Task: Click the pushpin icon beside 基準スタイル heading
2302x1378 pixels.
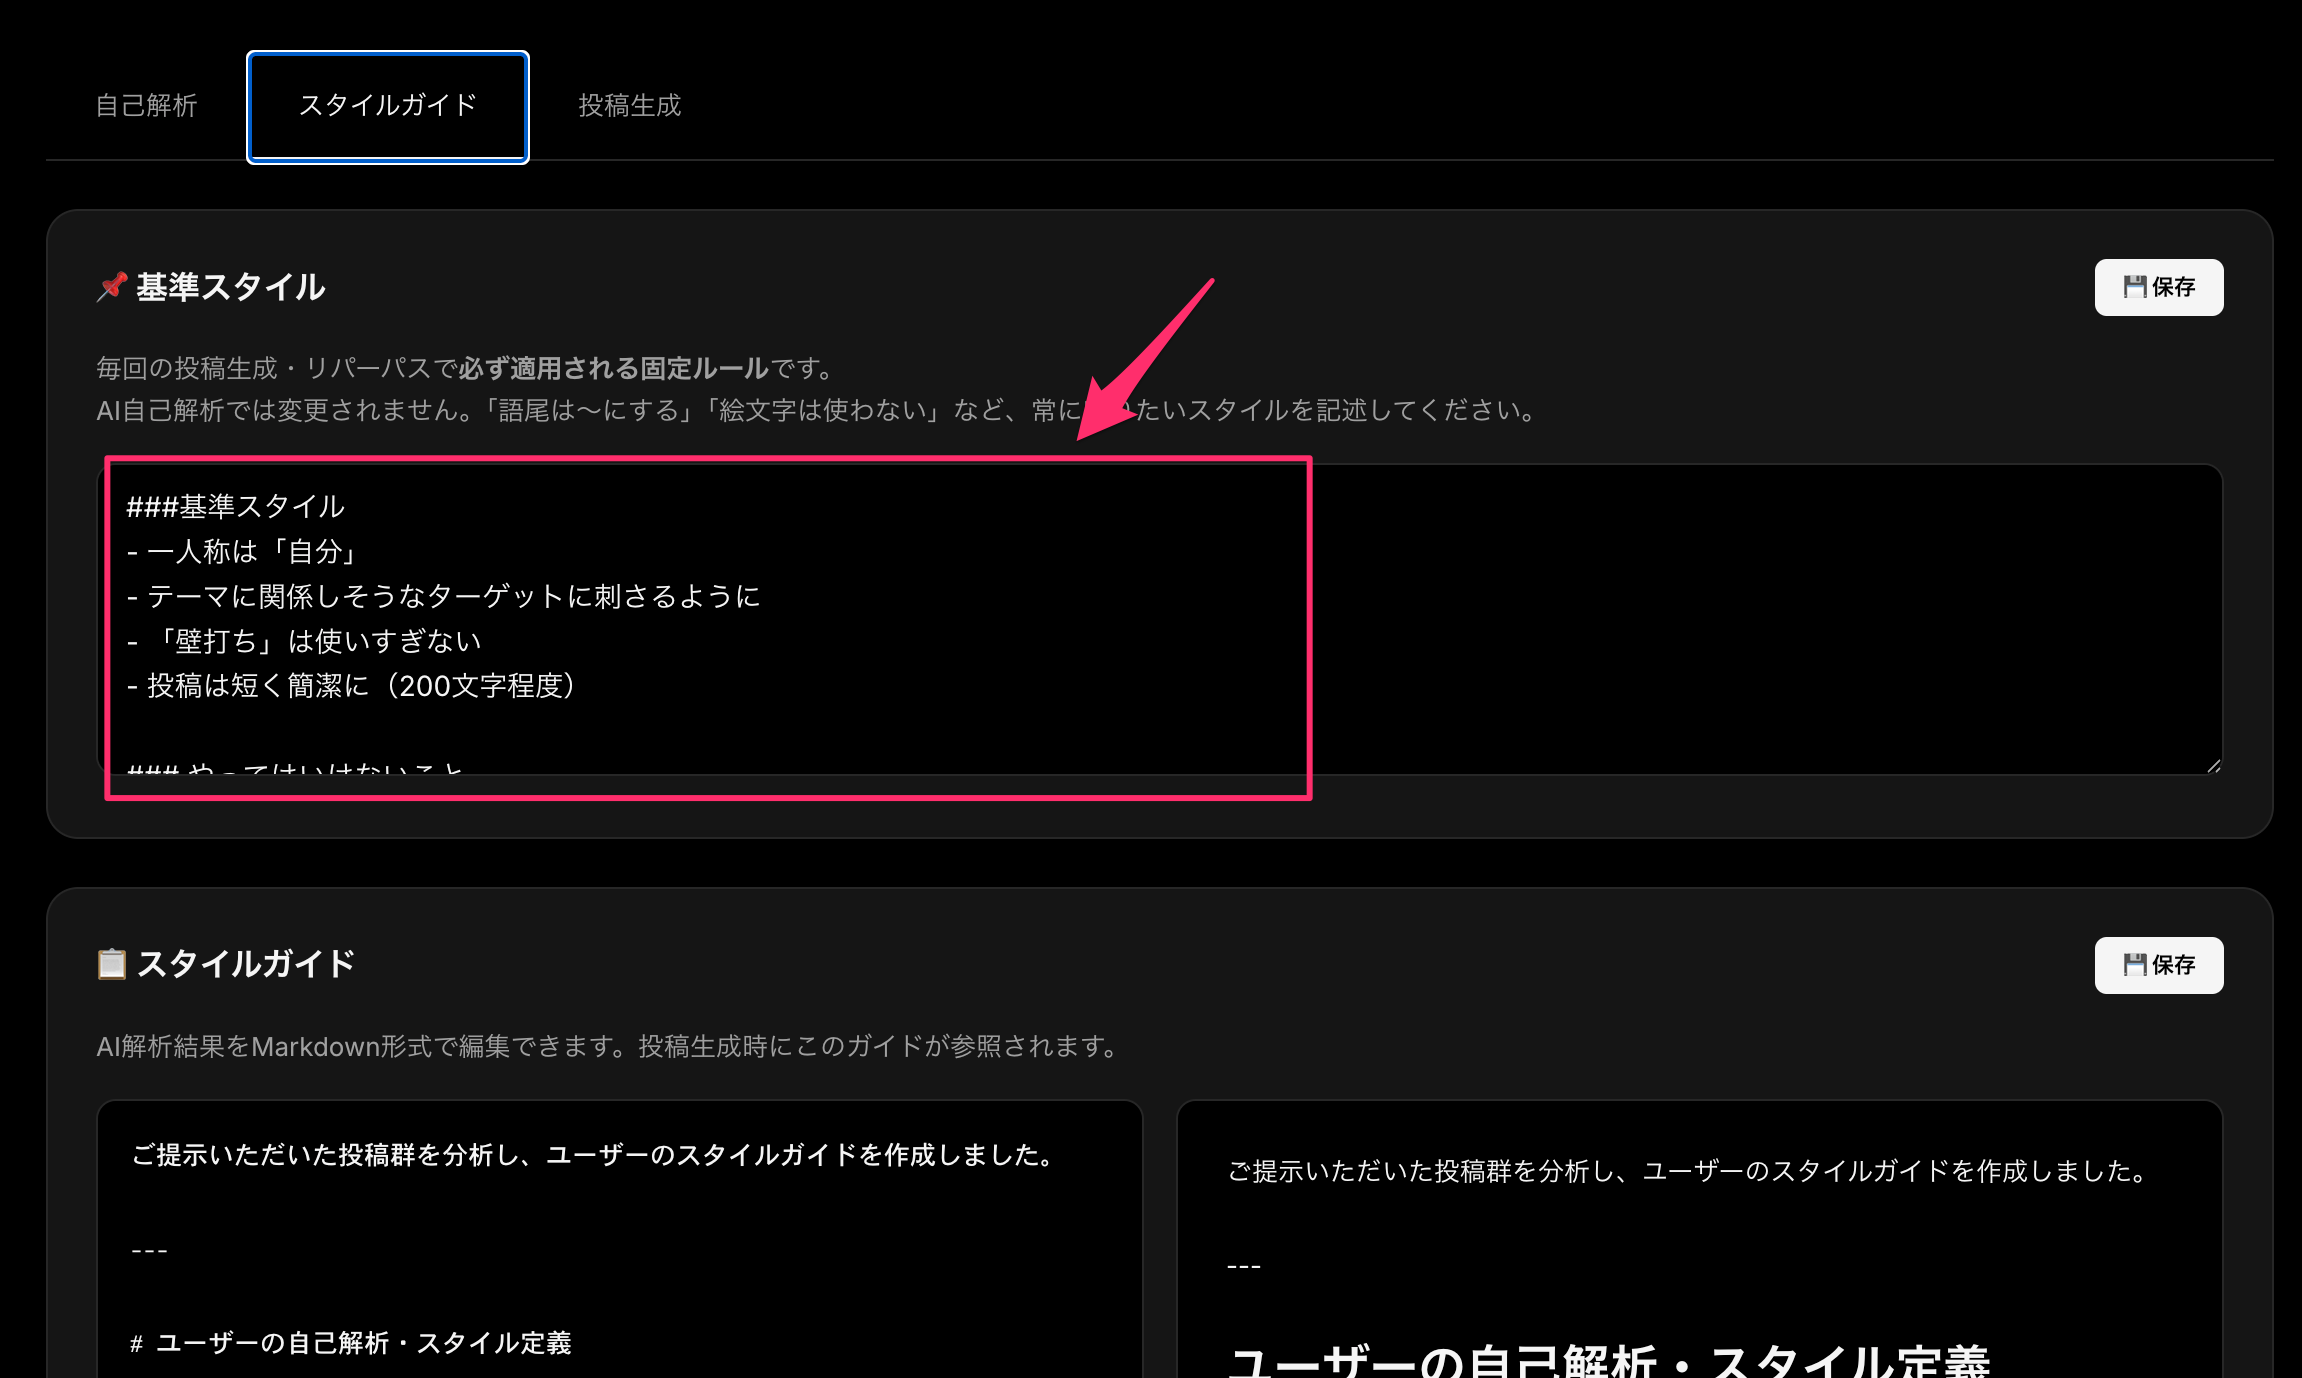Action: 111,287
